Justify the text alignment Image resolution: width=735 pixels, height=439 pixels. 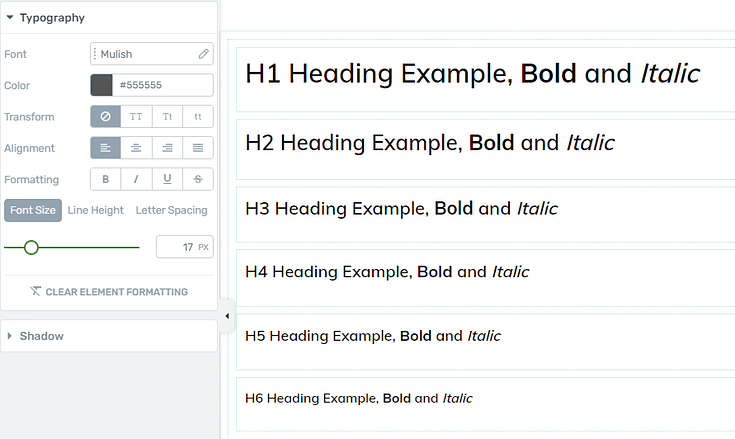pyautogui.click(x=198, y=148)
